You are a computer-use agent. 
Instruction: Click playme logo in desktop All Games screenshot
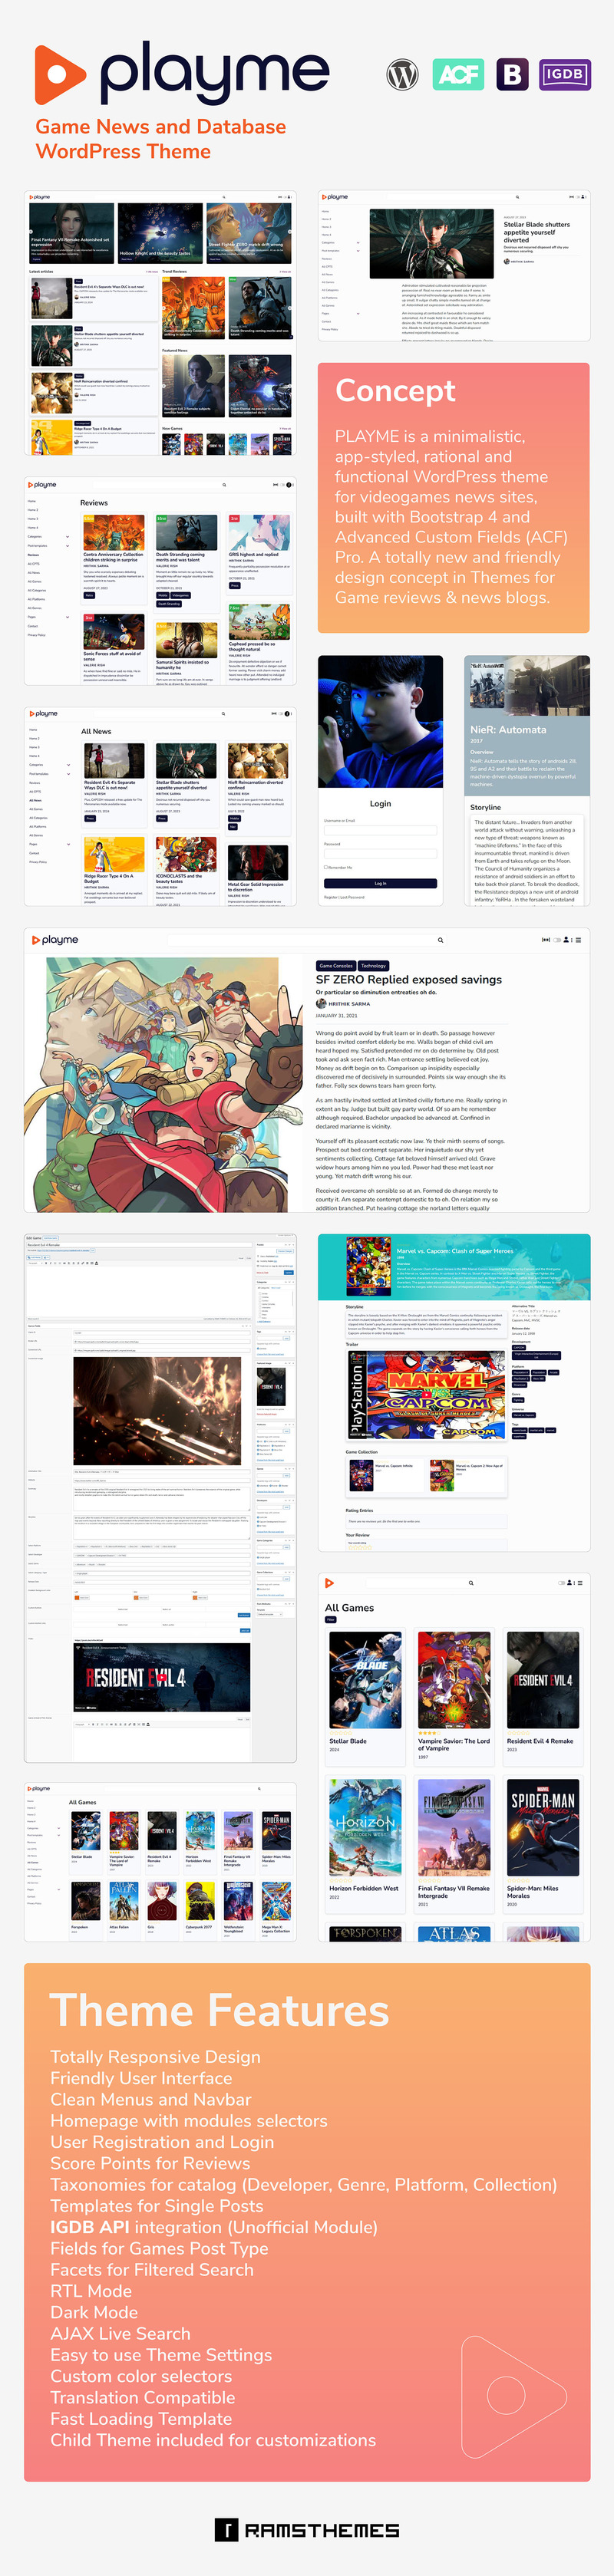tap(40, 1788)
